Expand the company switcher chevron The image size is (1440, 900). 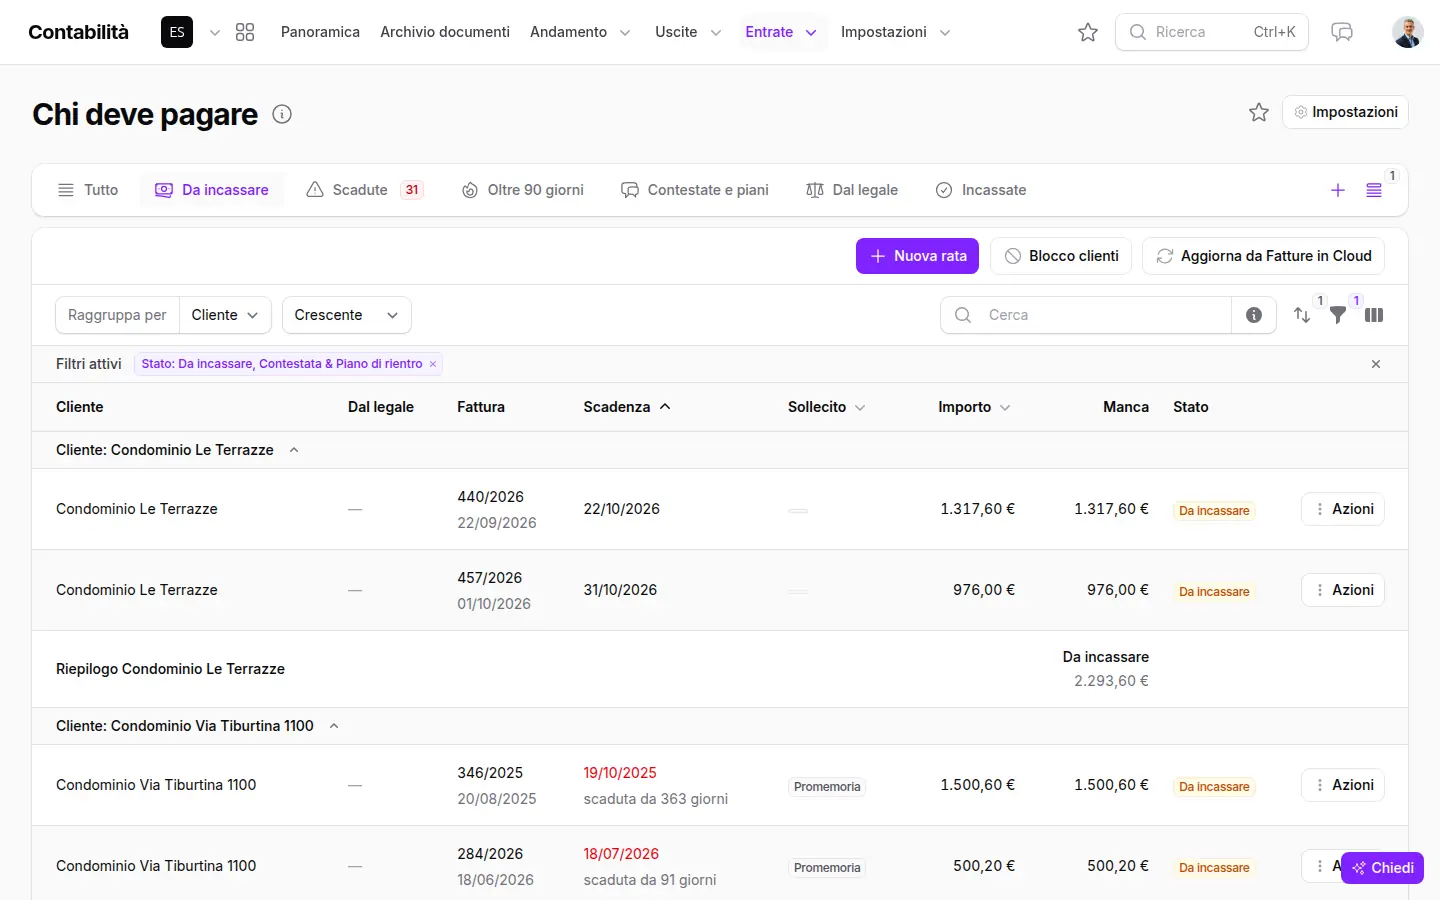point(215,32)
